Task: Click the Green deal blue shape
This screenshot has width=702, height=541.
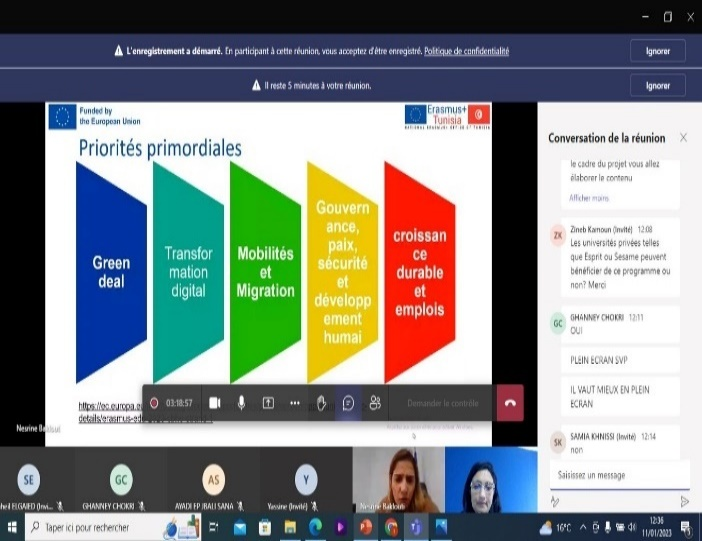Action: tap(111, 272)
